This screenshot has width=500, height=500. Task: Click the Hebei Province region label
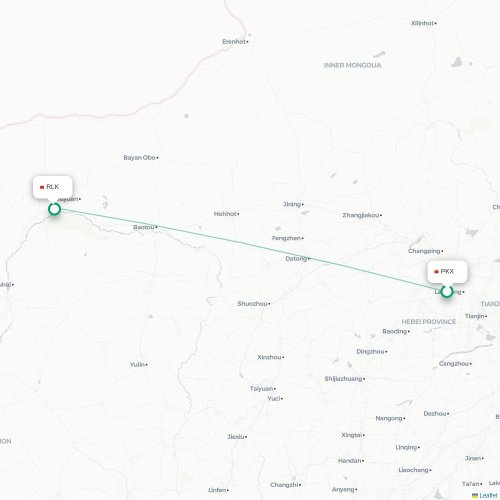coord(429,322)
